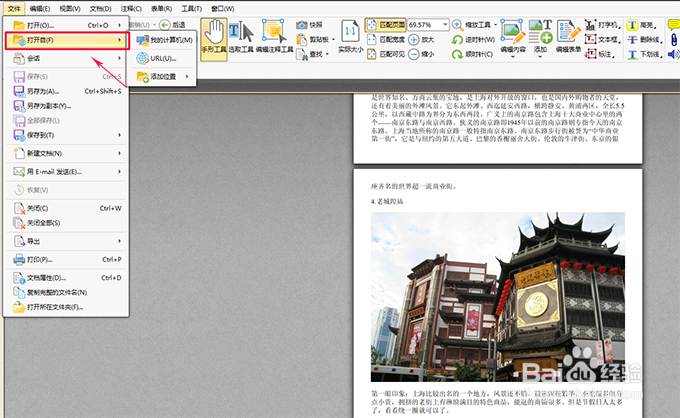The width and height of the screenshot is (680, 418).
Task: Click the 后退 back arrow button
Action: tap(172, 25)
